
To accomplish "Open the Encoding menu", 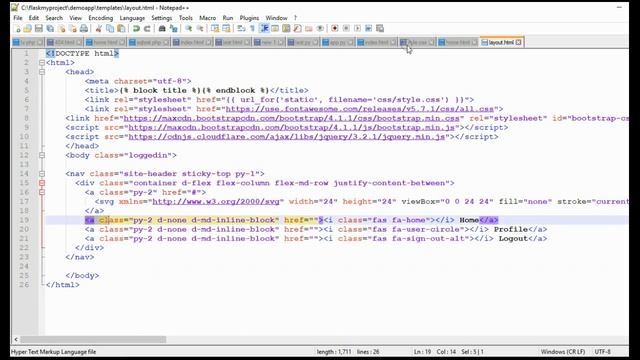I will [100, 18].
